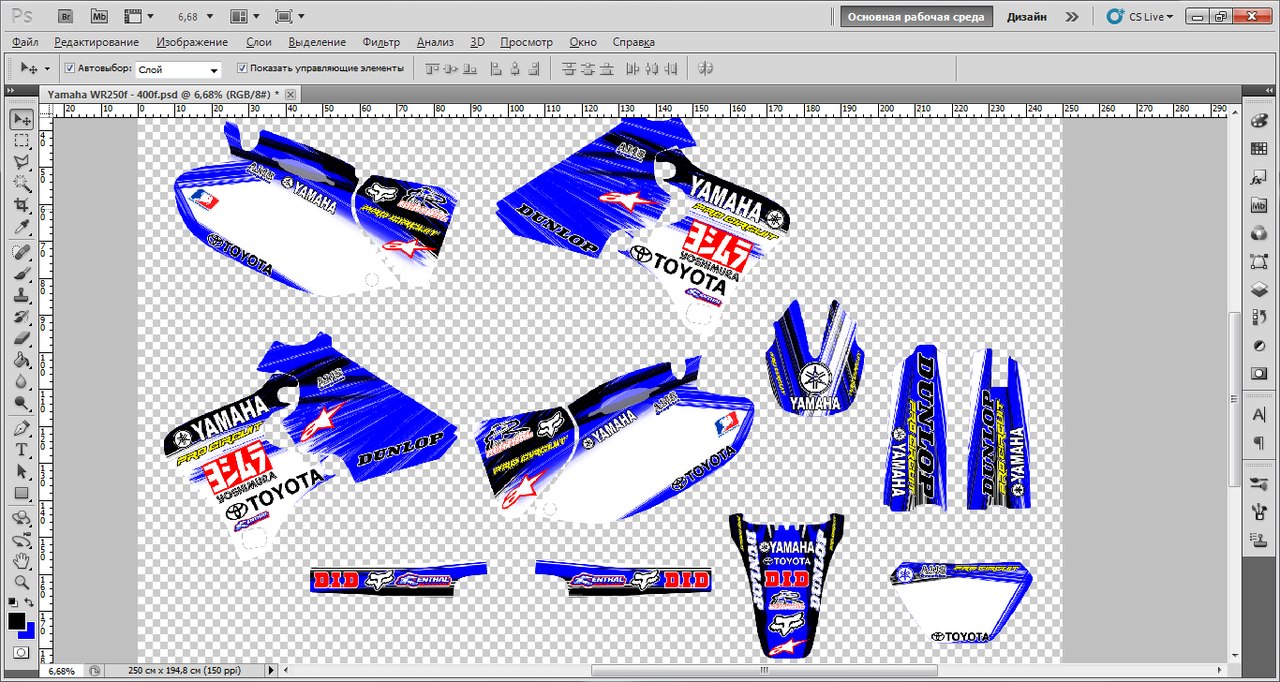The image size is (1280, 682).
Task: Select the Blur tool
Action: tap(21, 382)
